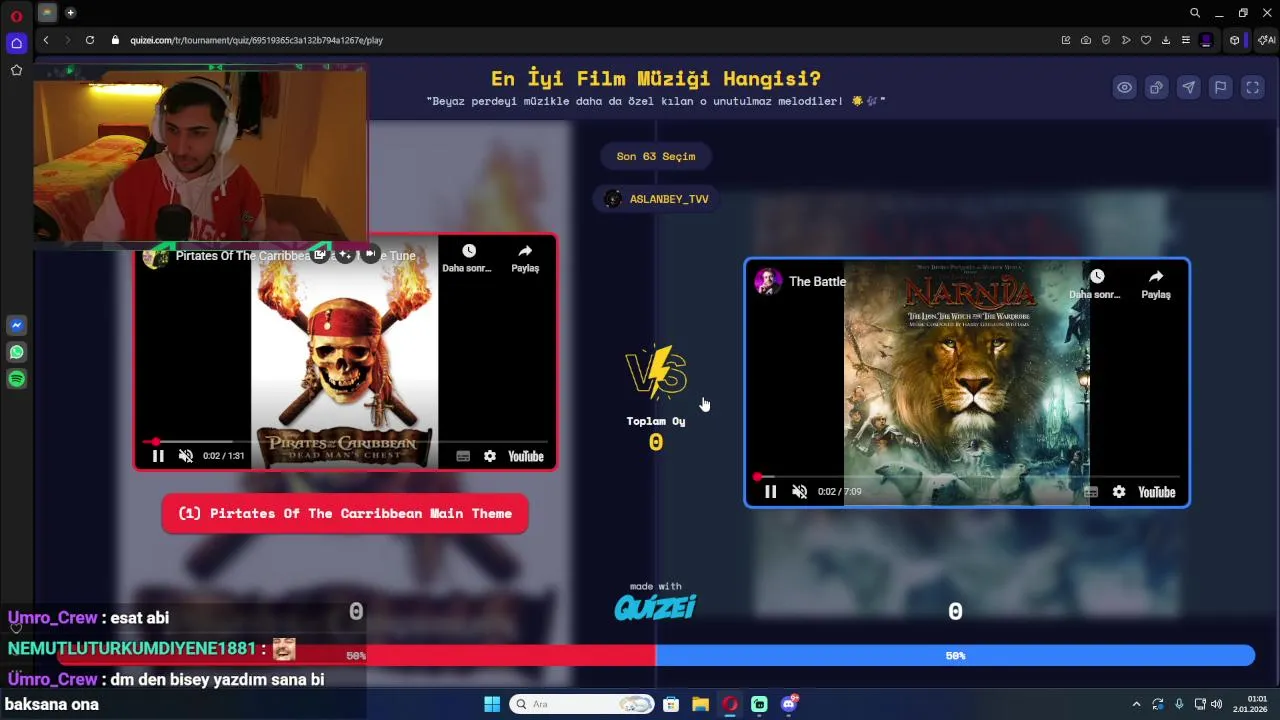Click the Quizei logo at bottom center
Screen dimensions: 1280x720
point(655,607)
